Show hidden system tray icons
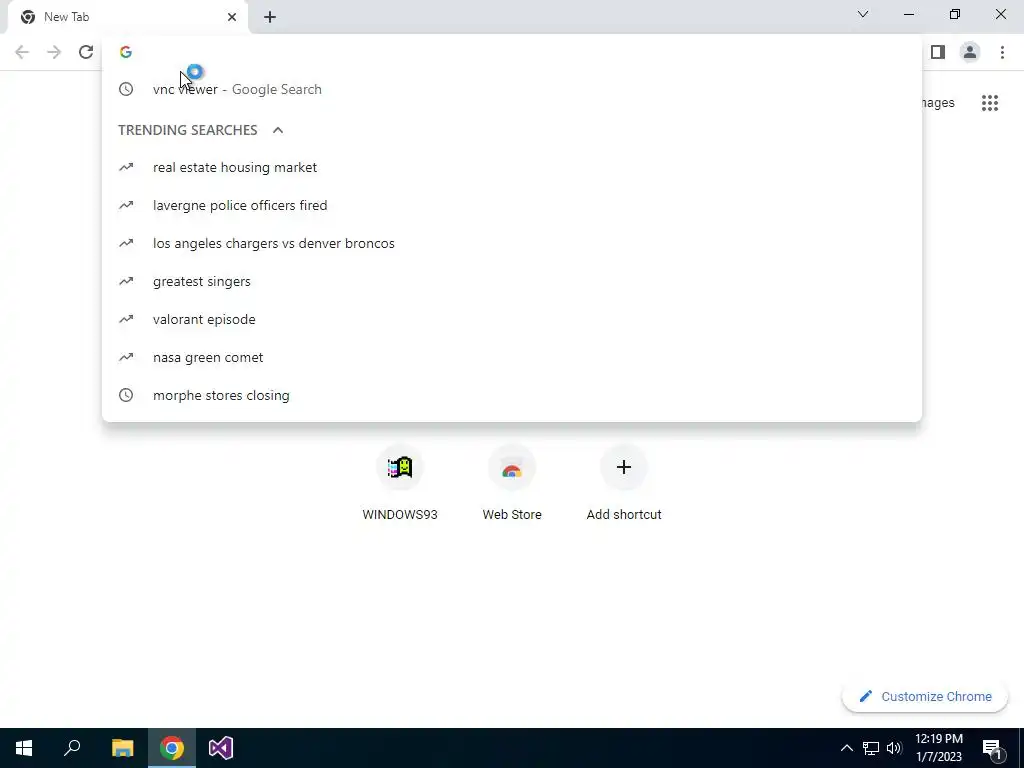The height and width of the screenshot is (768, 1024). 846,748
